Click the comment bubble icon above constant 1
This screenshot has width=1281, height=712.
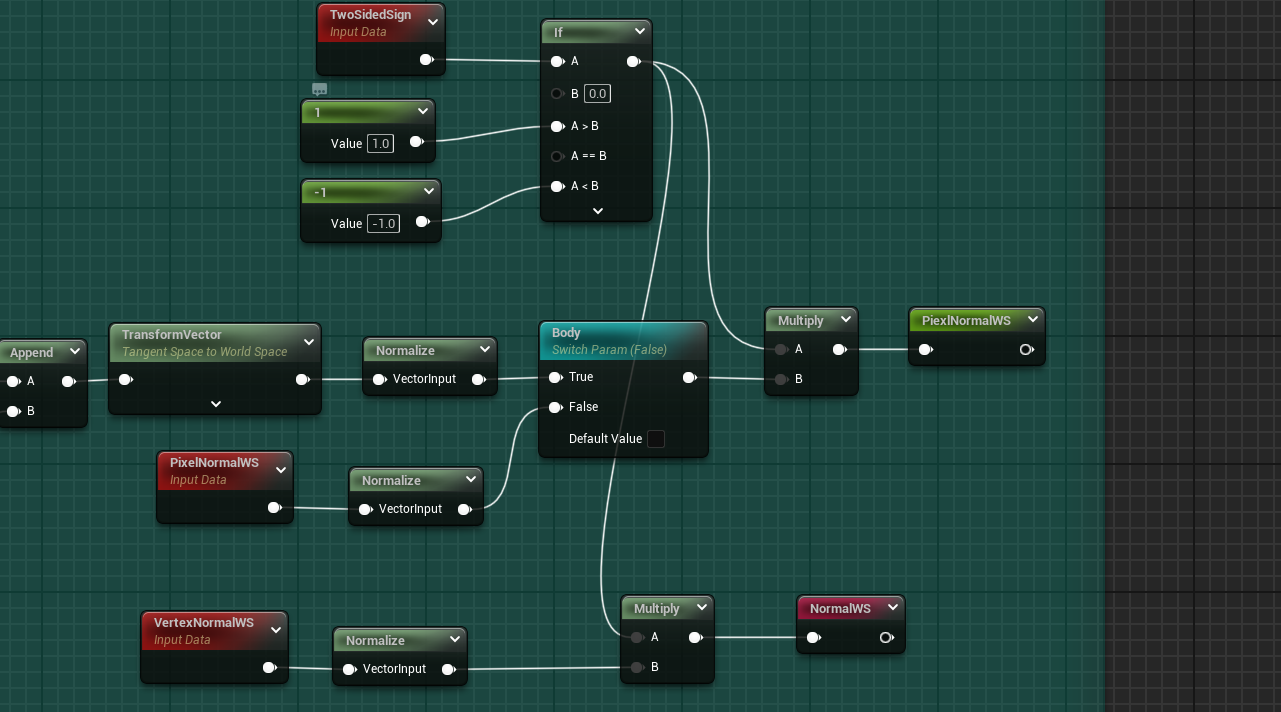point(320,89)
